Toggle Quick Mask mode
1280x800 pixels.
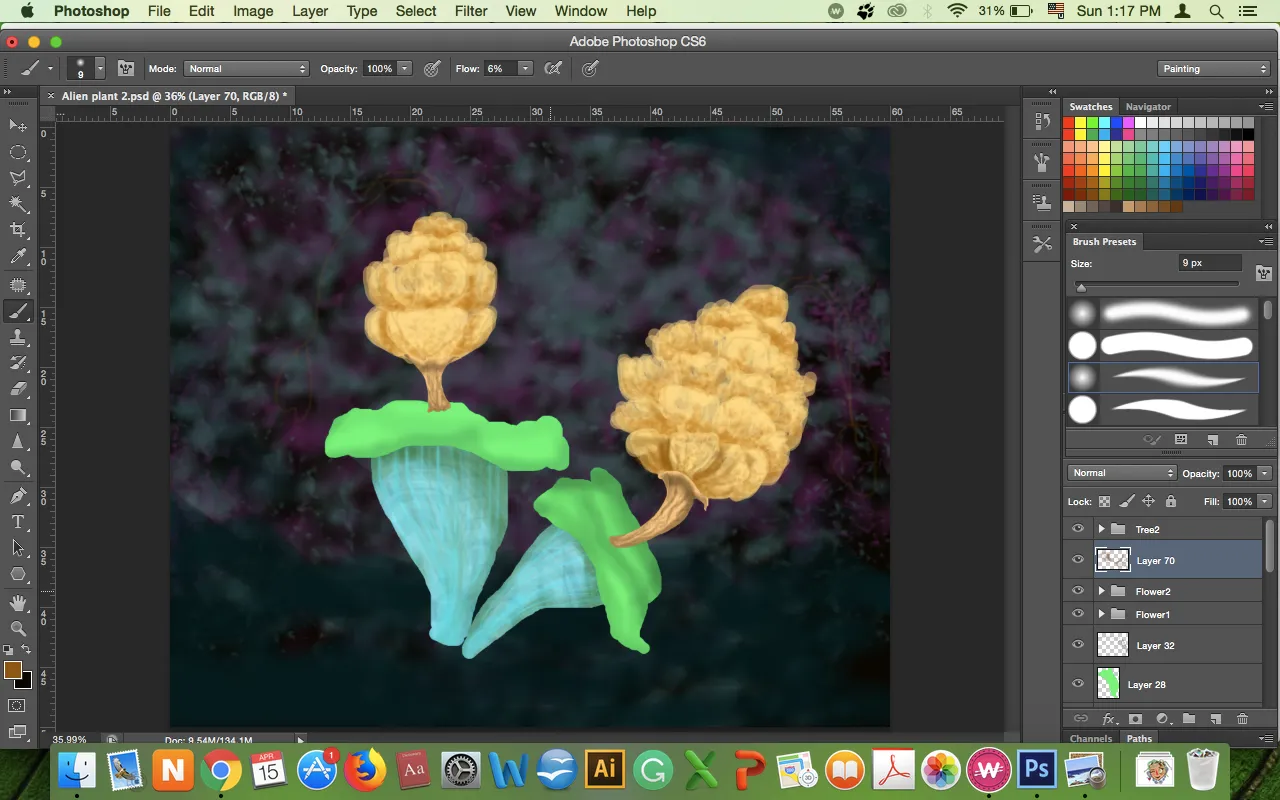(x=18, y=706)
